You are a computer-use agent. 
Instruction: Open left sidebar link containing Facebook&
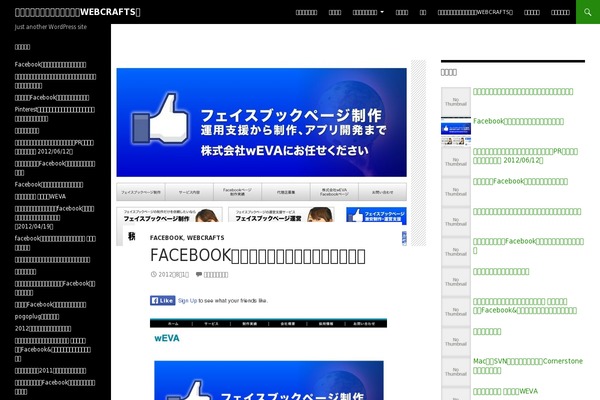(x=53, y=349)
